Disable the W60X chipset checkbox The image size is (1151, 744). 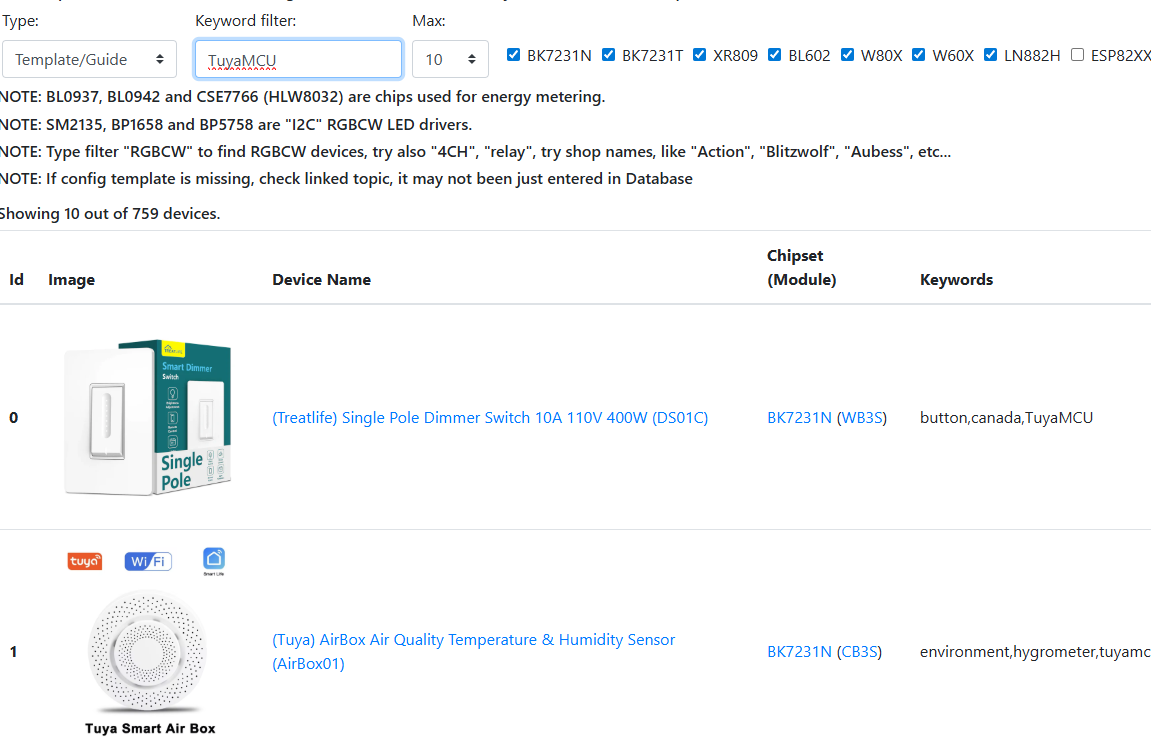pyautogui.click(x=918, y=55)
